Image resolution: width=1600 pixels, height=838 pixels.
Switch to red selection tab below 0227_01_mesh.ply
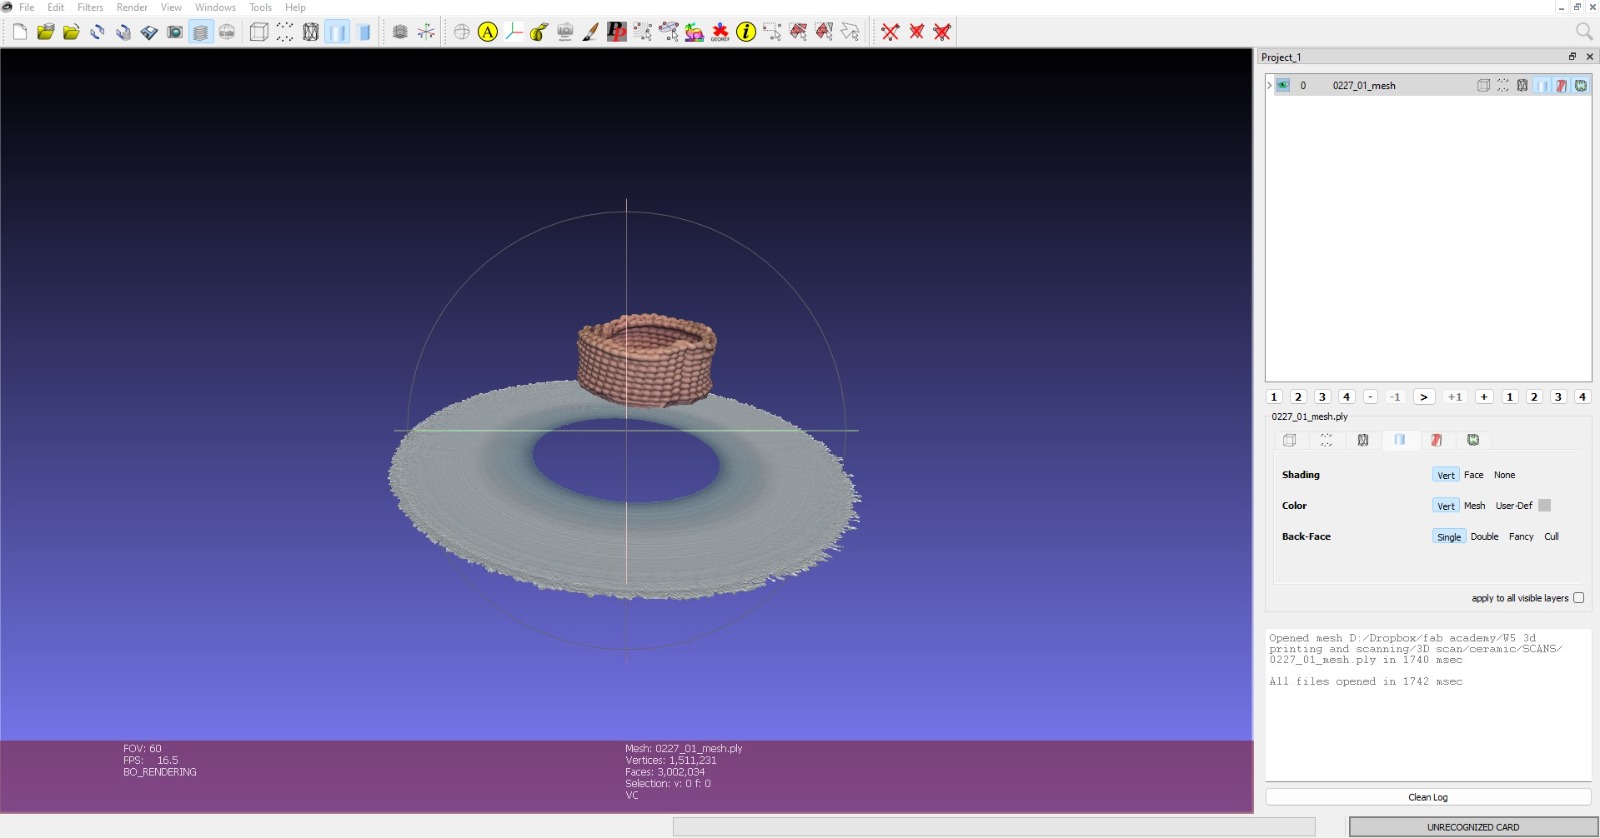(x=1436, y=440)
